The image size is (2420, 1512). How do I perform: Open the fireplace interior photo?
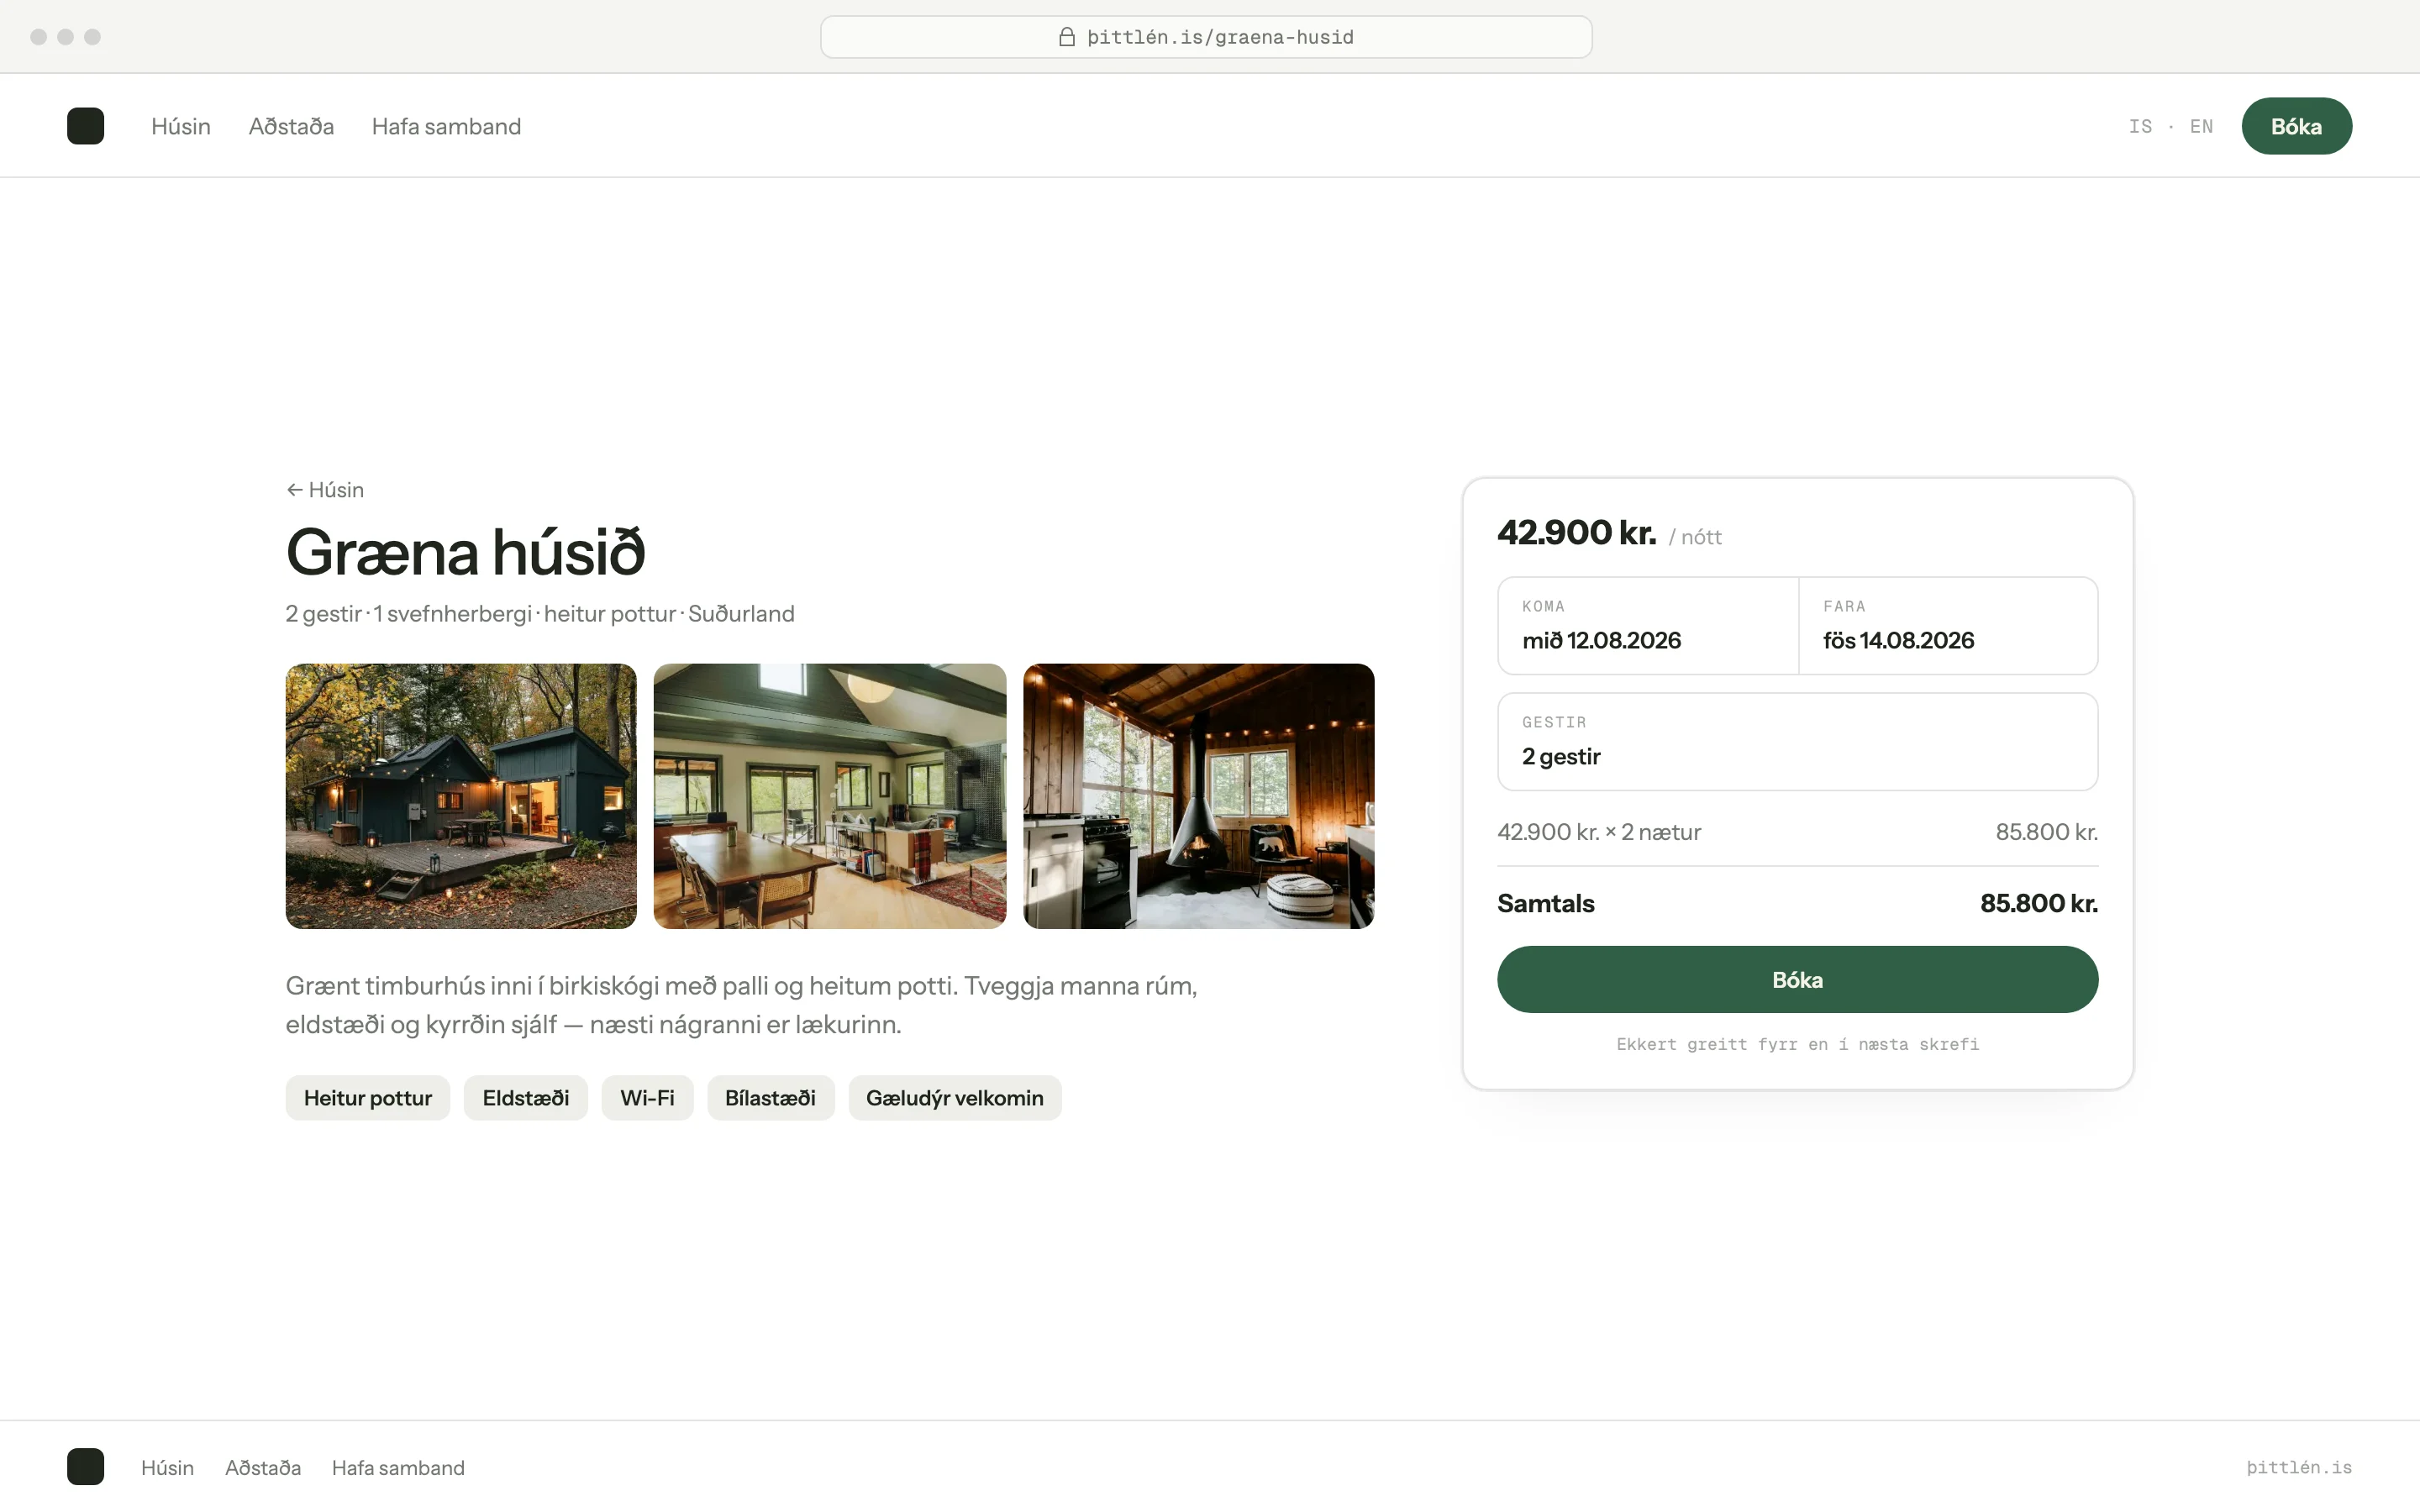tap(1198, 796)
